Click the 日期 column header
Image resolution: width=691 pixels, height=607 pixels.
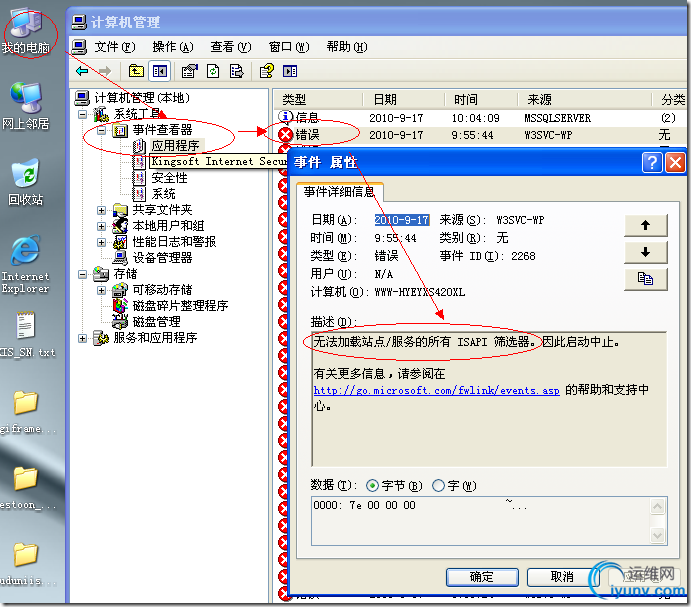(403, 100)
